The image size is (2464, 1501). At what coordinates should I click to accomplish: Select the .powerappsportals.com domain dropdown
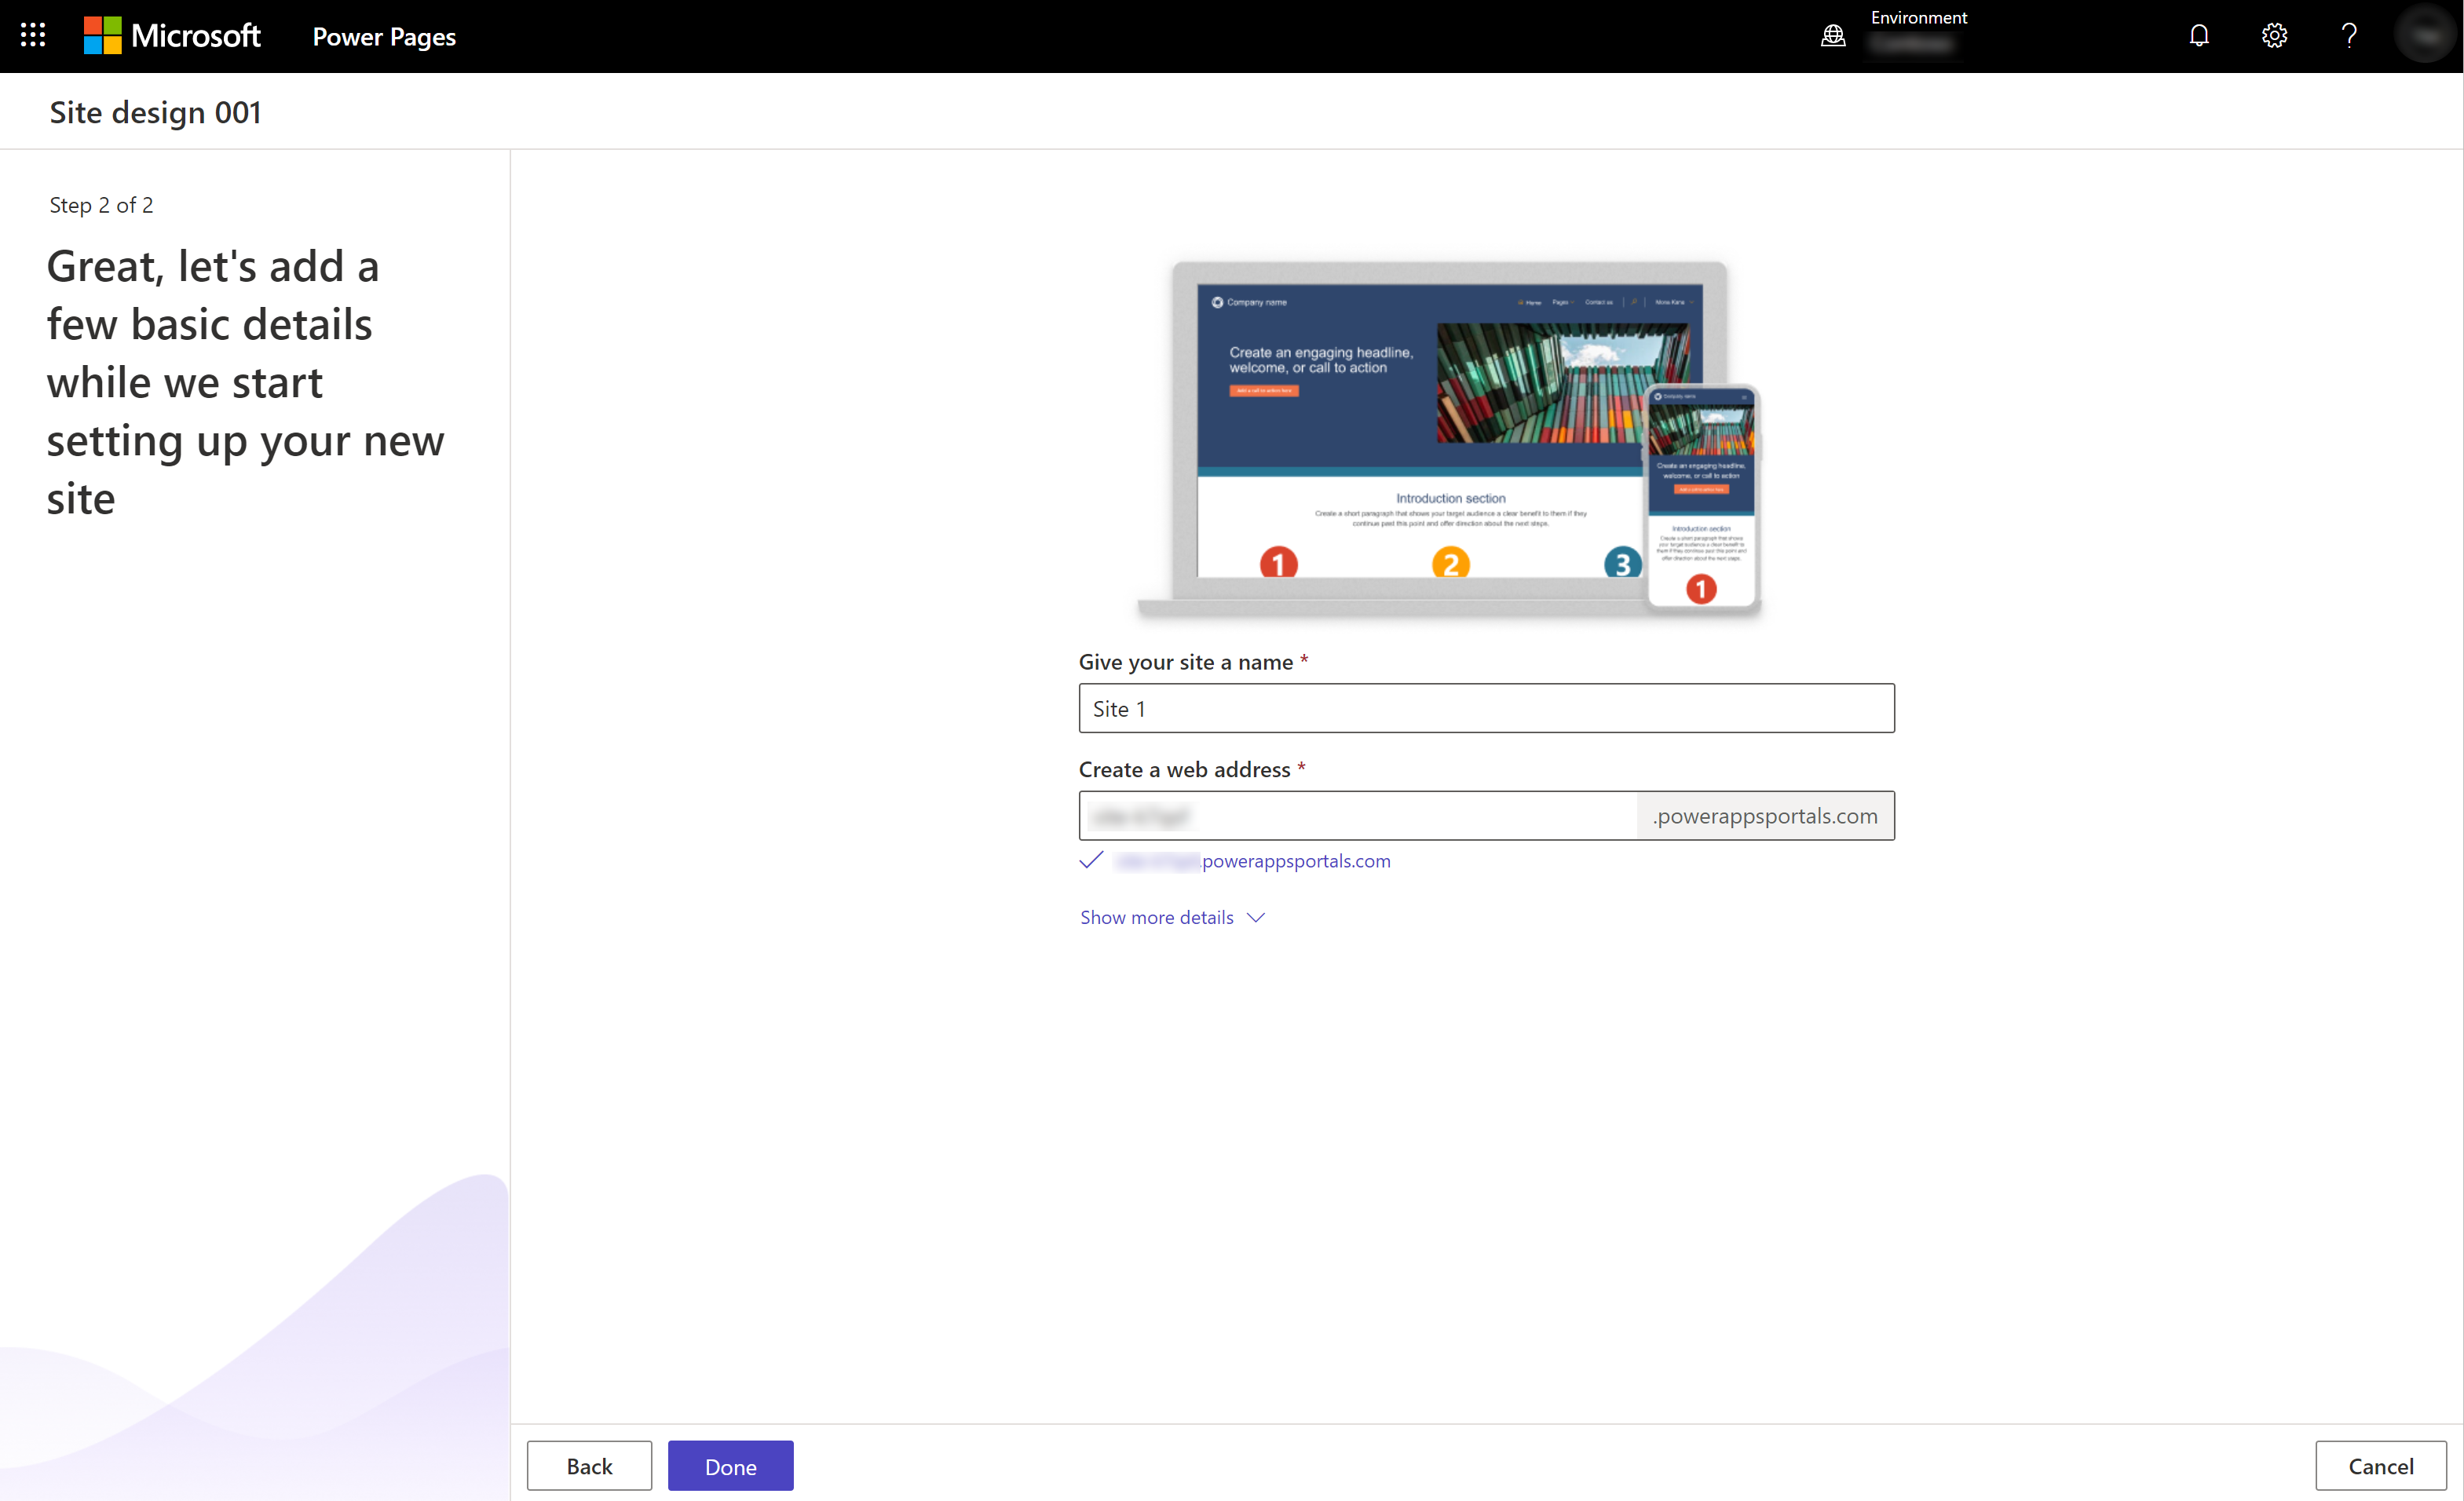point(1765,815)
